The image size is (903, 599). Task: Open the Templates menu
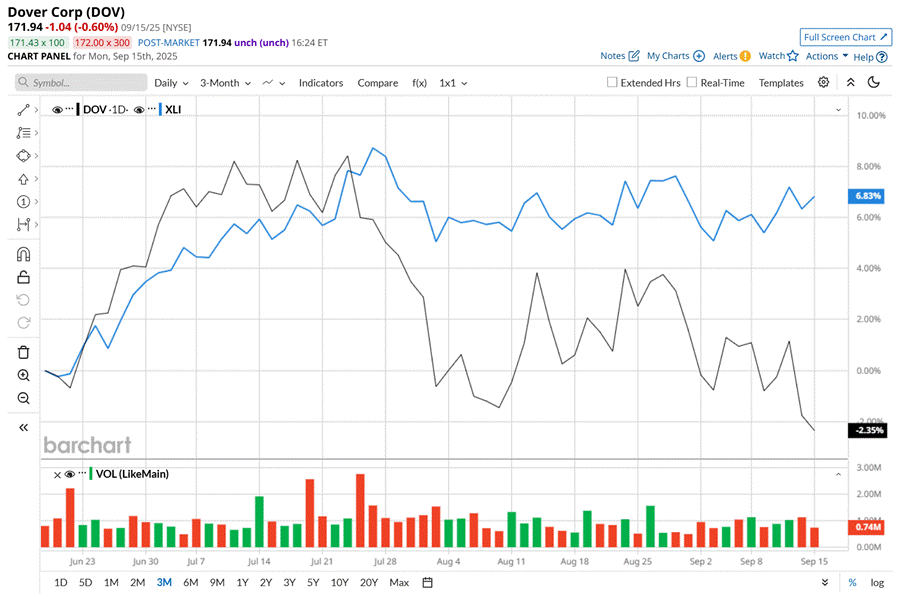pyautogui.click(x=781, y=83)
